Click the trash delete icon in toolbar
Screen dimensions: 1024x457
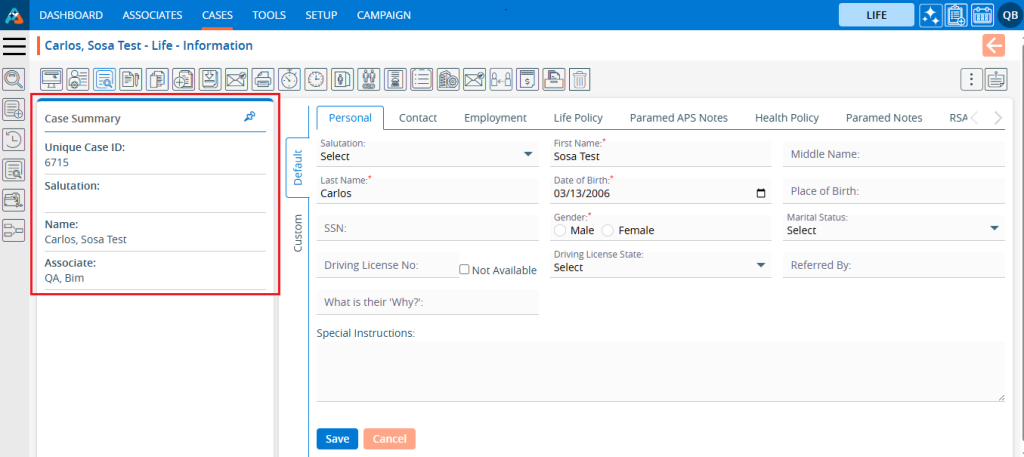(580, 79)
